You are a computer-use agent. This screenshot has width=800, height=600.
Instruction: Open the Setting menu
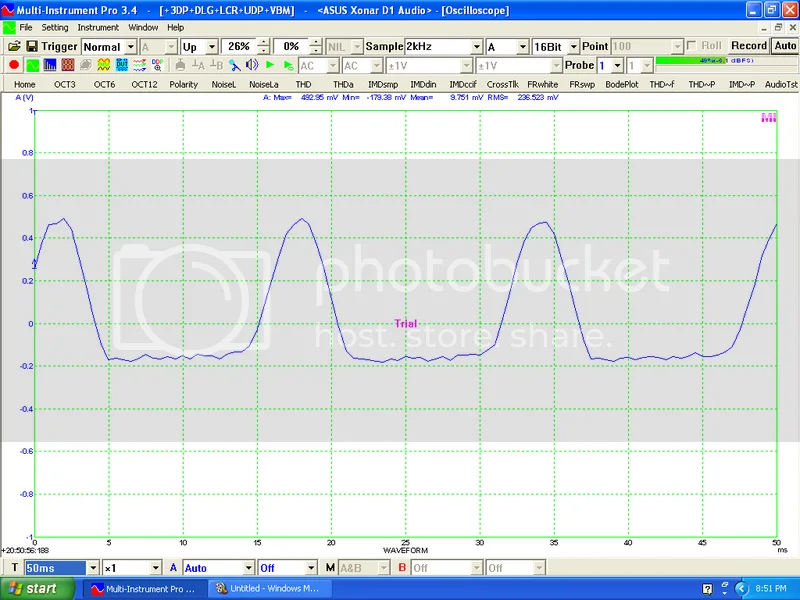55,27
